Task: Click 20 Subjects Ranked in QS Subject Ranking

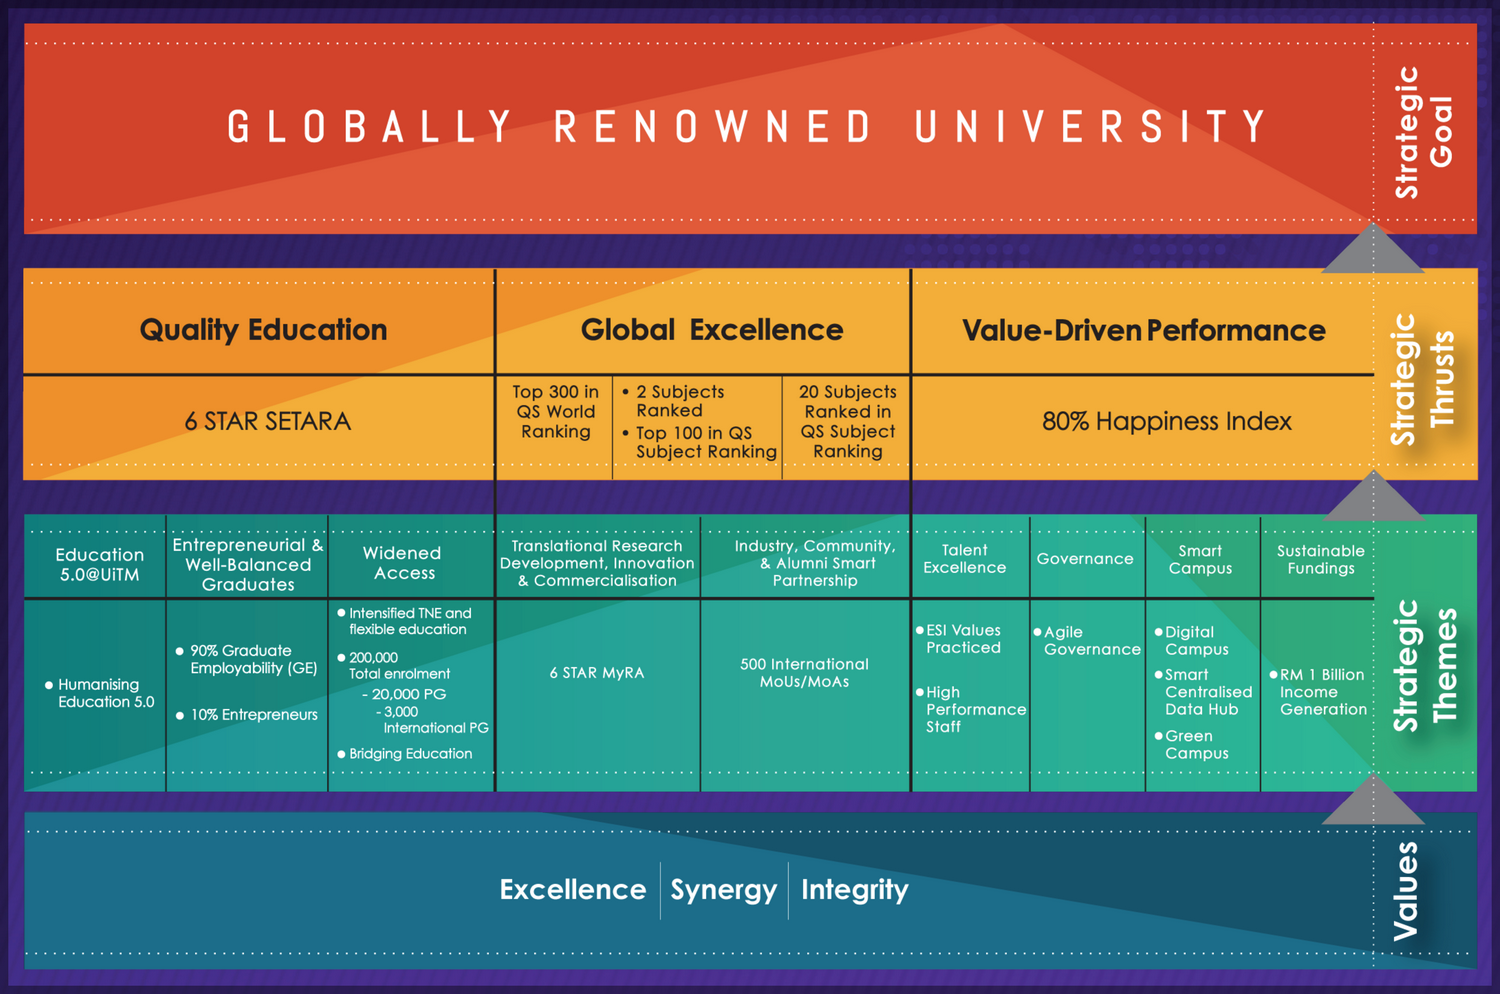Action: (x=847, y=421)
